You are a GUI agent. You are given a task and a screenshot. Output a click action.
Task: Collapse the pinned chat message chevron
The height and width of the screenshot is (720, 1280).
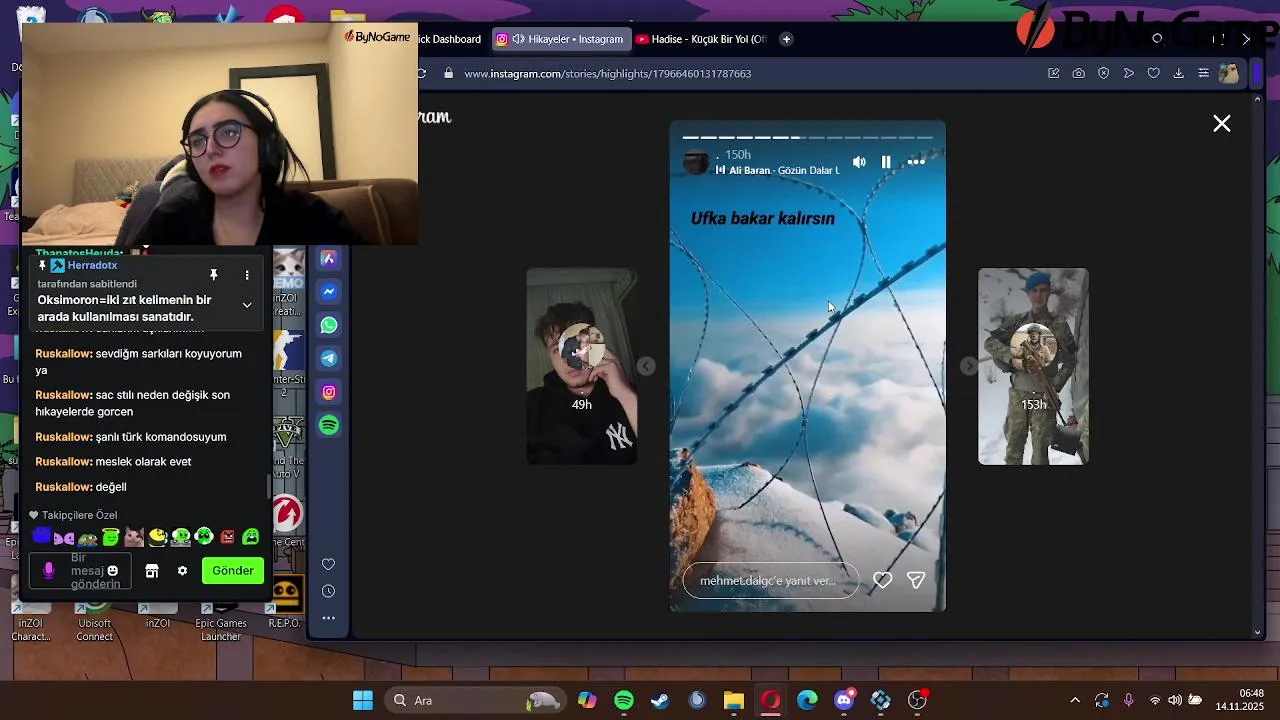pos(247,305)
